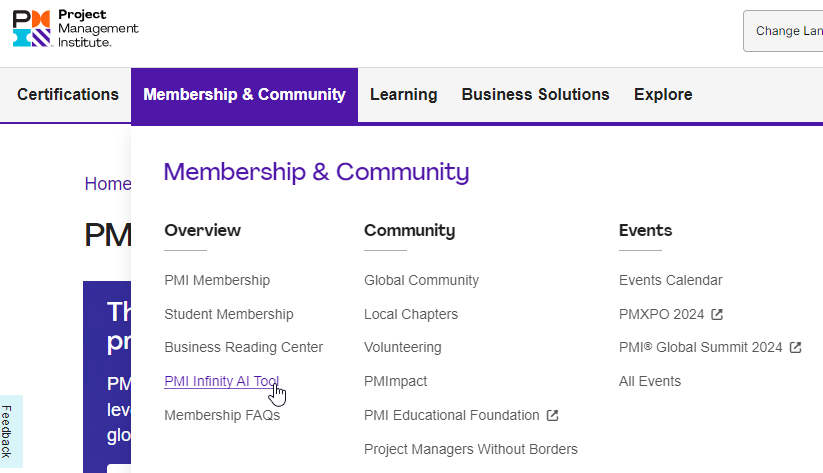This screenshot has width=823, height=473.
Task: Click external link icon beside PMI Global Summit 2024
Action: pos(795,348)
